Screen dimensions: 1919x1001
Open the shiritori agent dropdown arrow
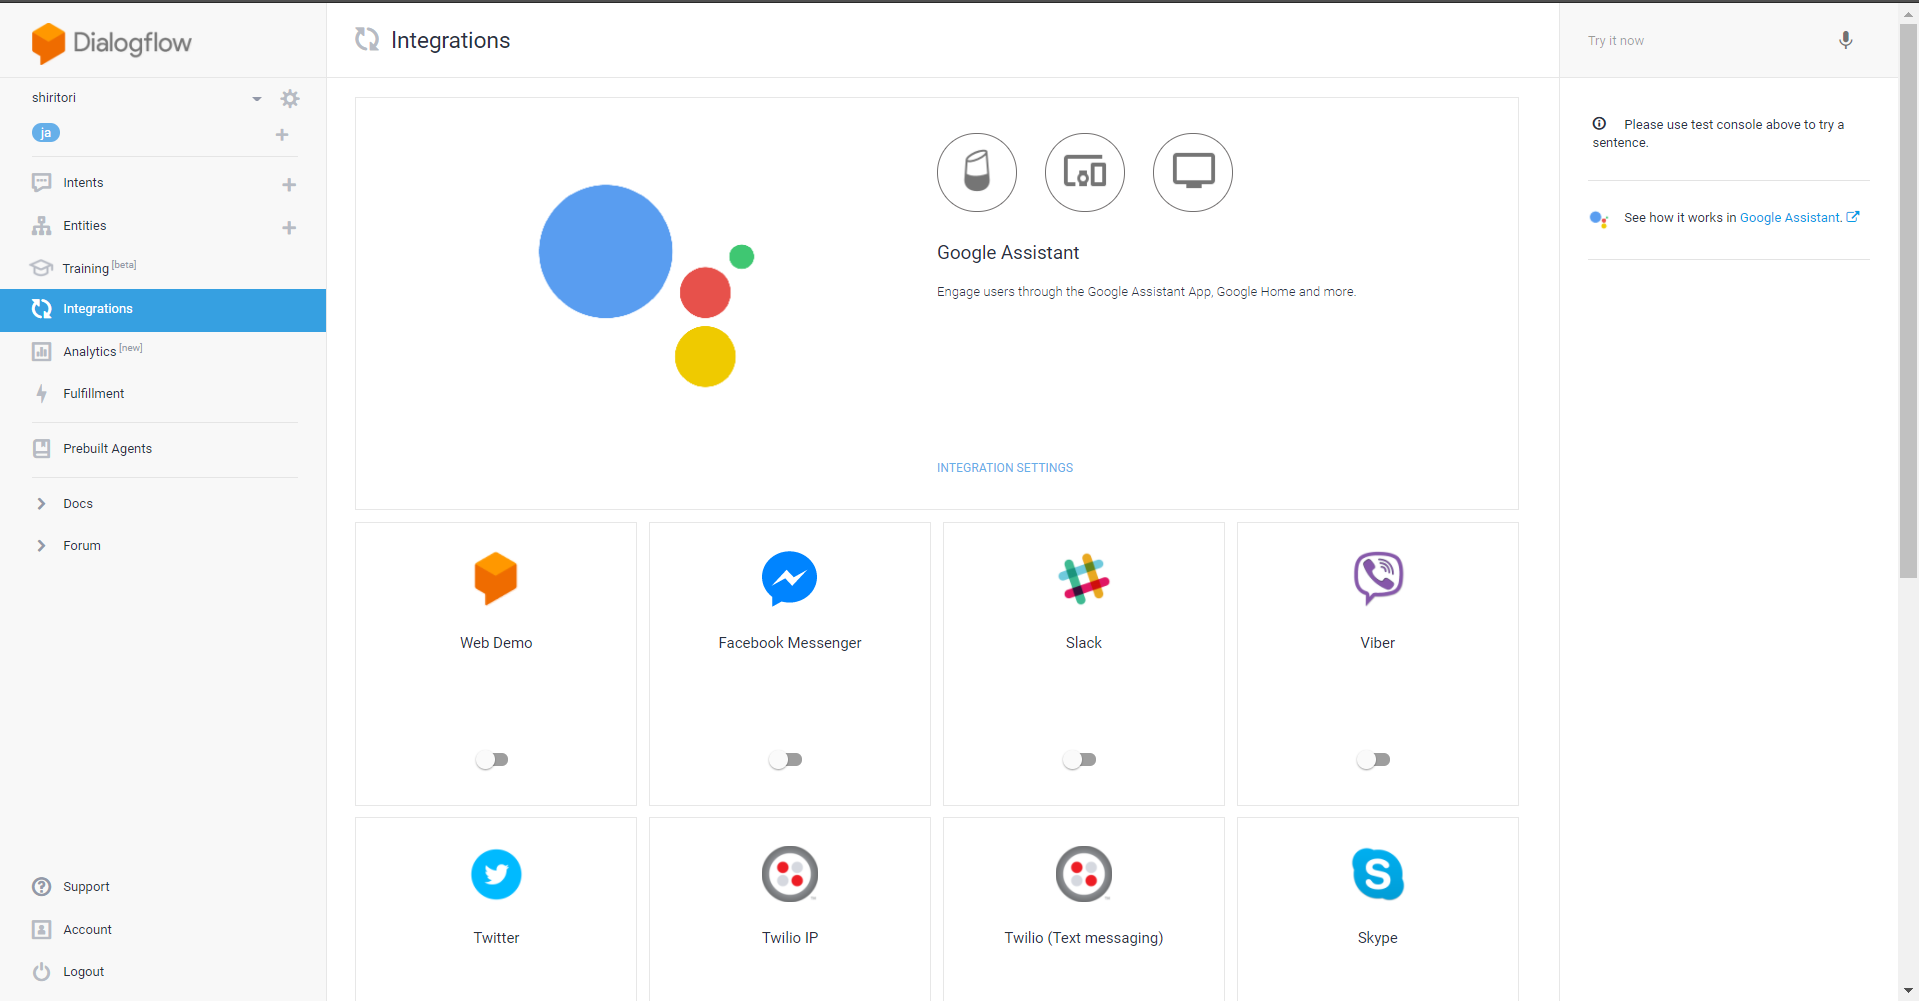pos(257,98)
